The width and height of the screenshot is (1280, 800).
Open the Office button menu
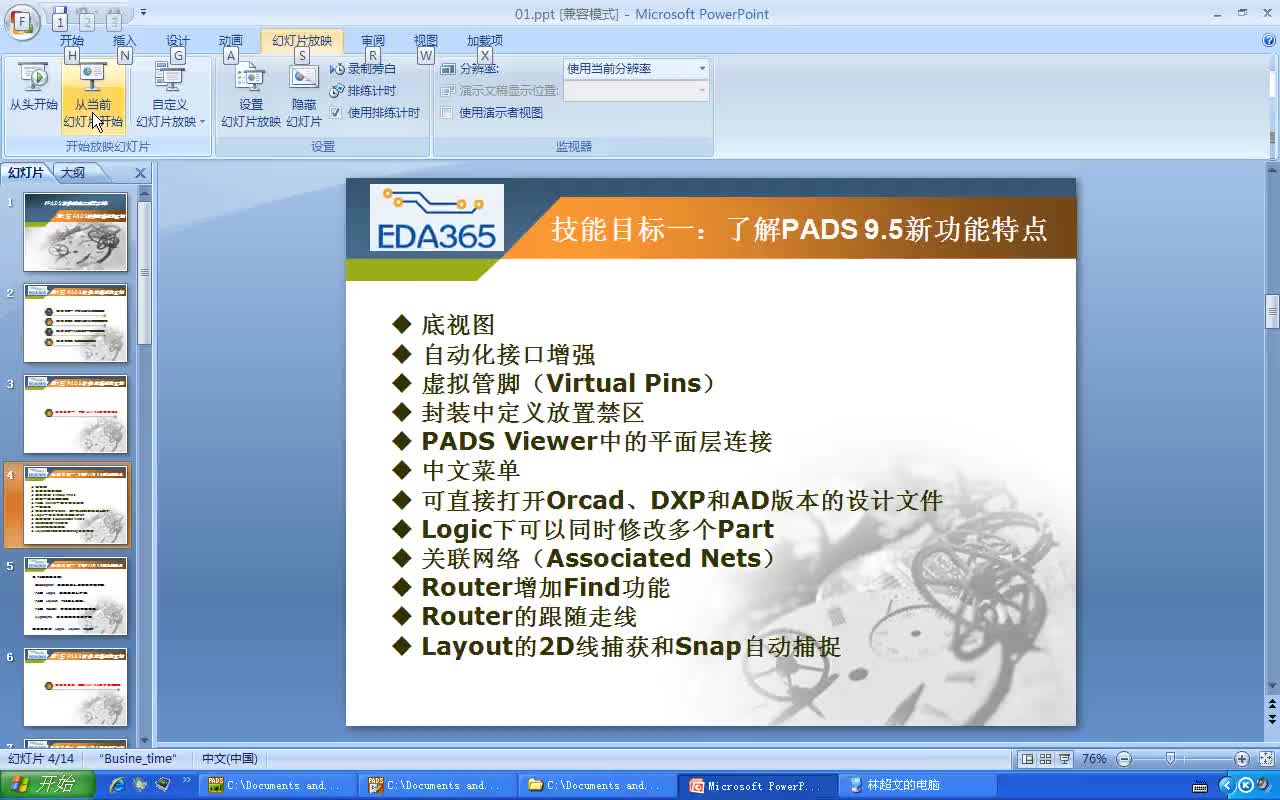click(x=22, y=21)
